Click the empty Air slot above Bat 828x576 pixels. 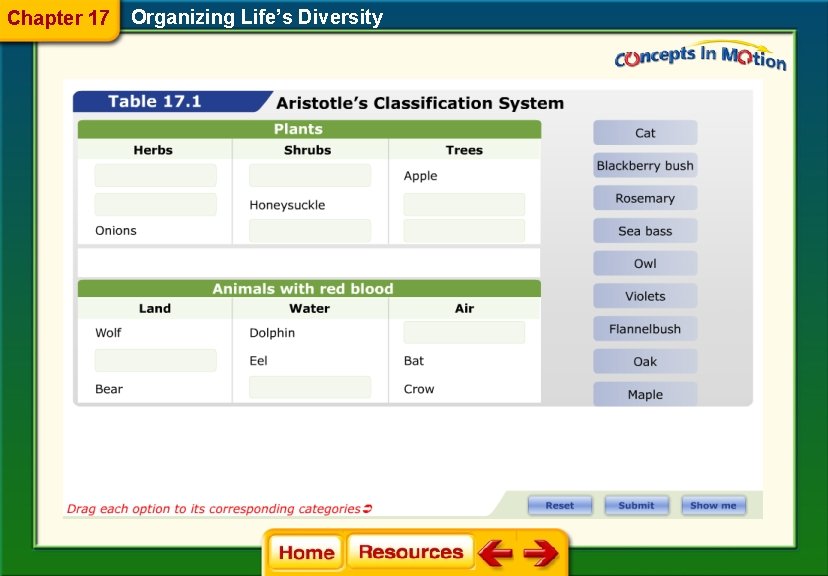click(464, 333)
